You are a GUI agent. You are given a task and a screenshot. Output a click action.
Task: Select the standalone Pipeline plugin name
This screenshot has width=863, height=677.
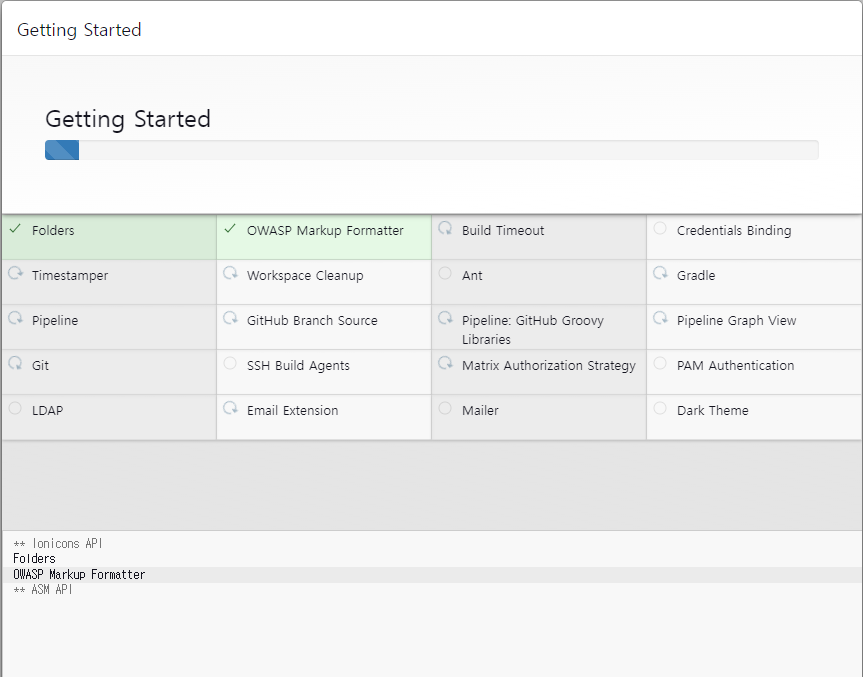55,321
